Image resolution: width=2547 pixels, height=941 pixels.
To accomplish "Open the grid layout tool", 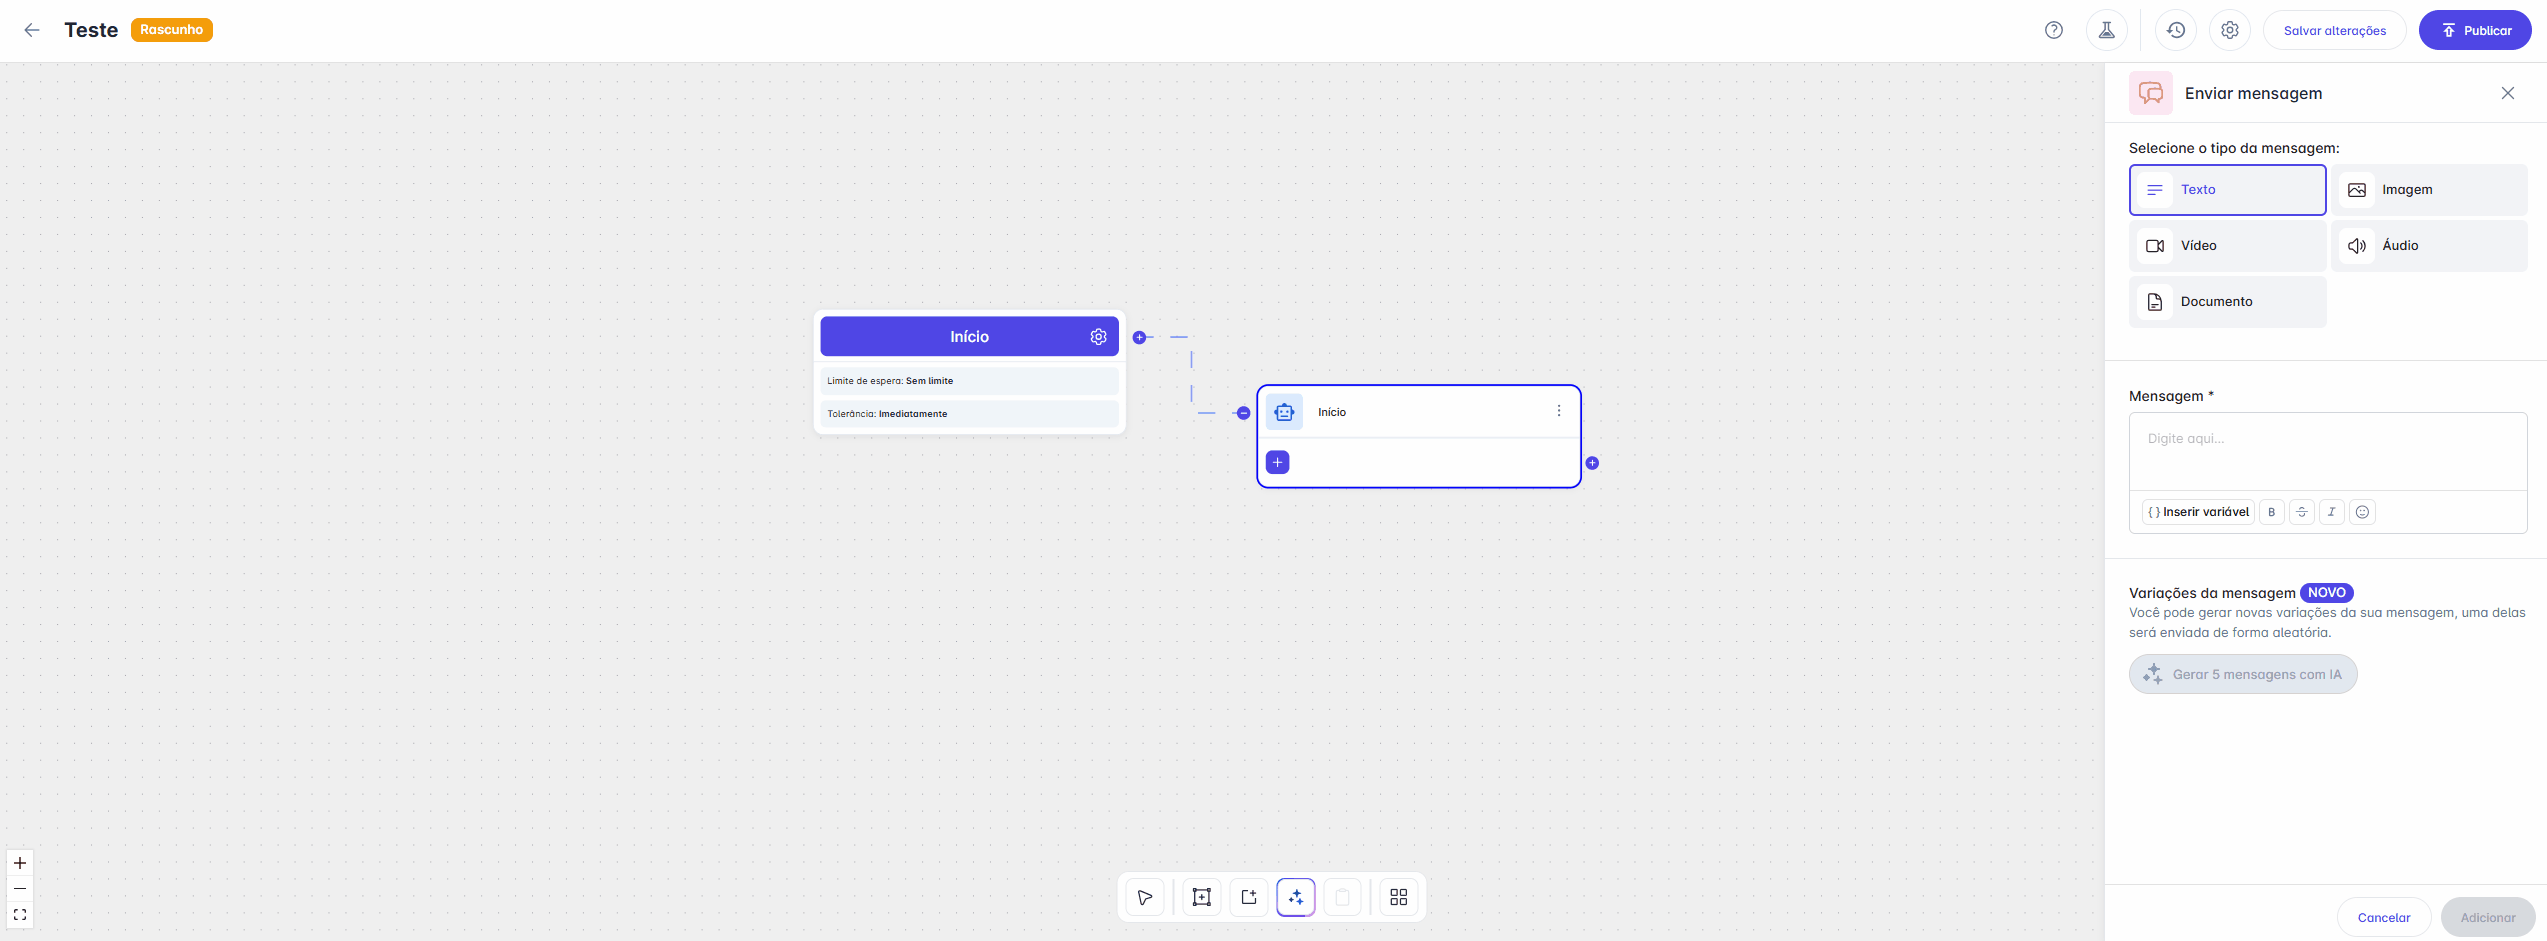I will click(1398, 897).
